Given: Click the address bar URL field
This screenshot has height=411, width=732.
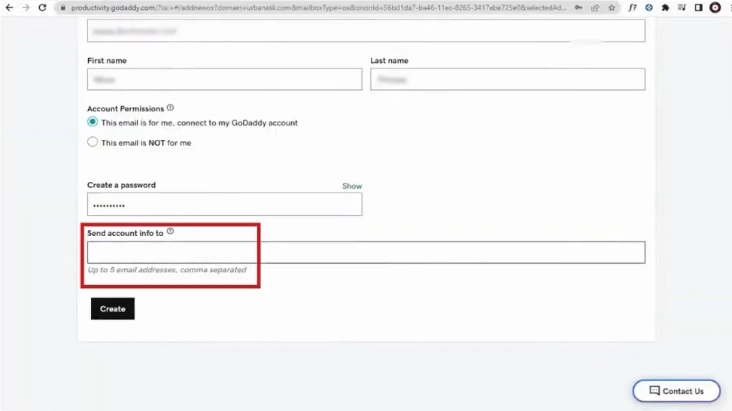Looking at the screenshot, I should tap(318, 7).
